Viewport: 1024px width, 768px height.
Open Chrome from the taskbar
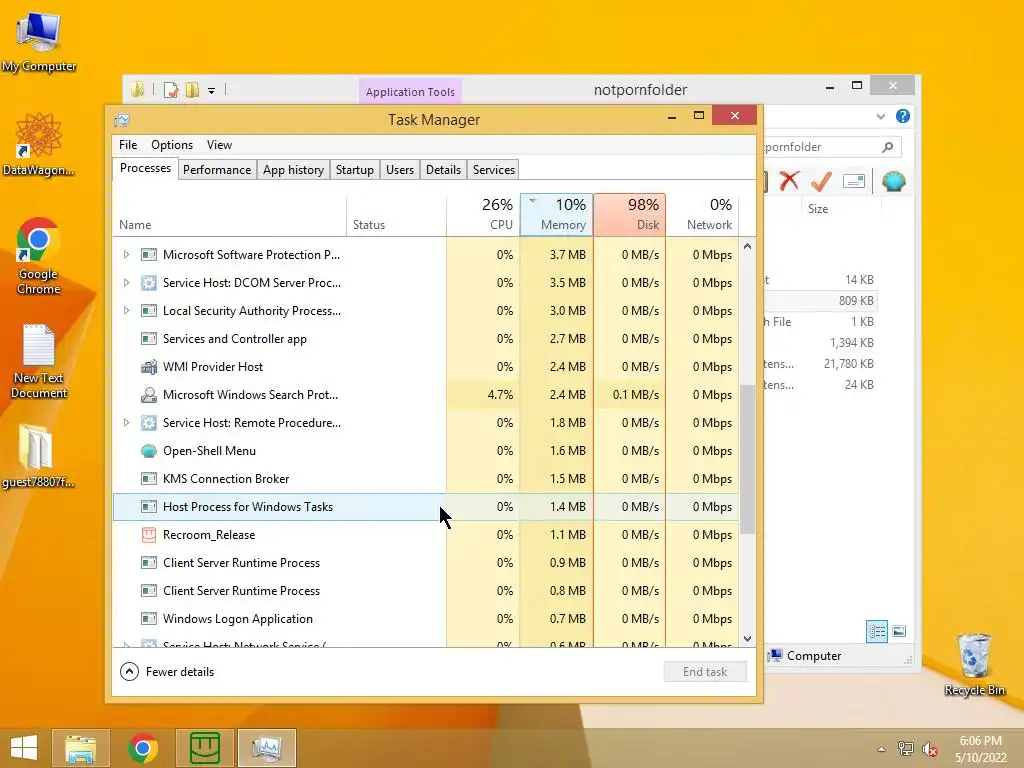(142, 748)
